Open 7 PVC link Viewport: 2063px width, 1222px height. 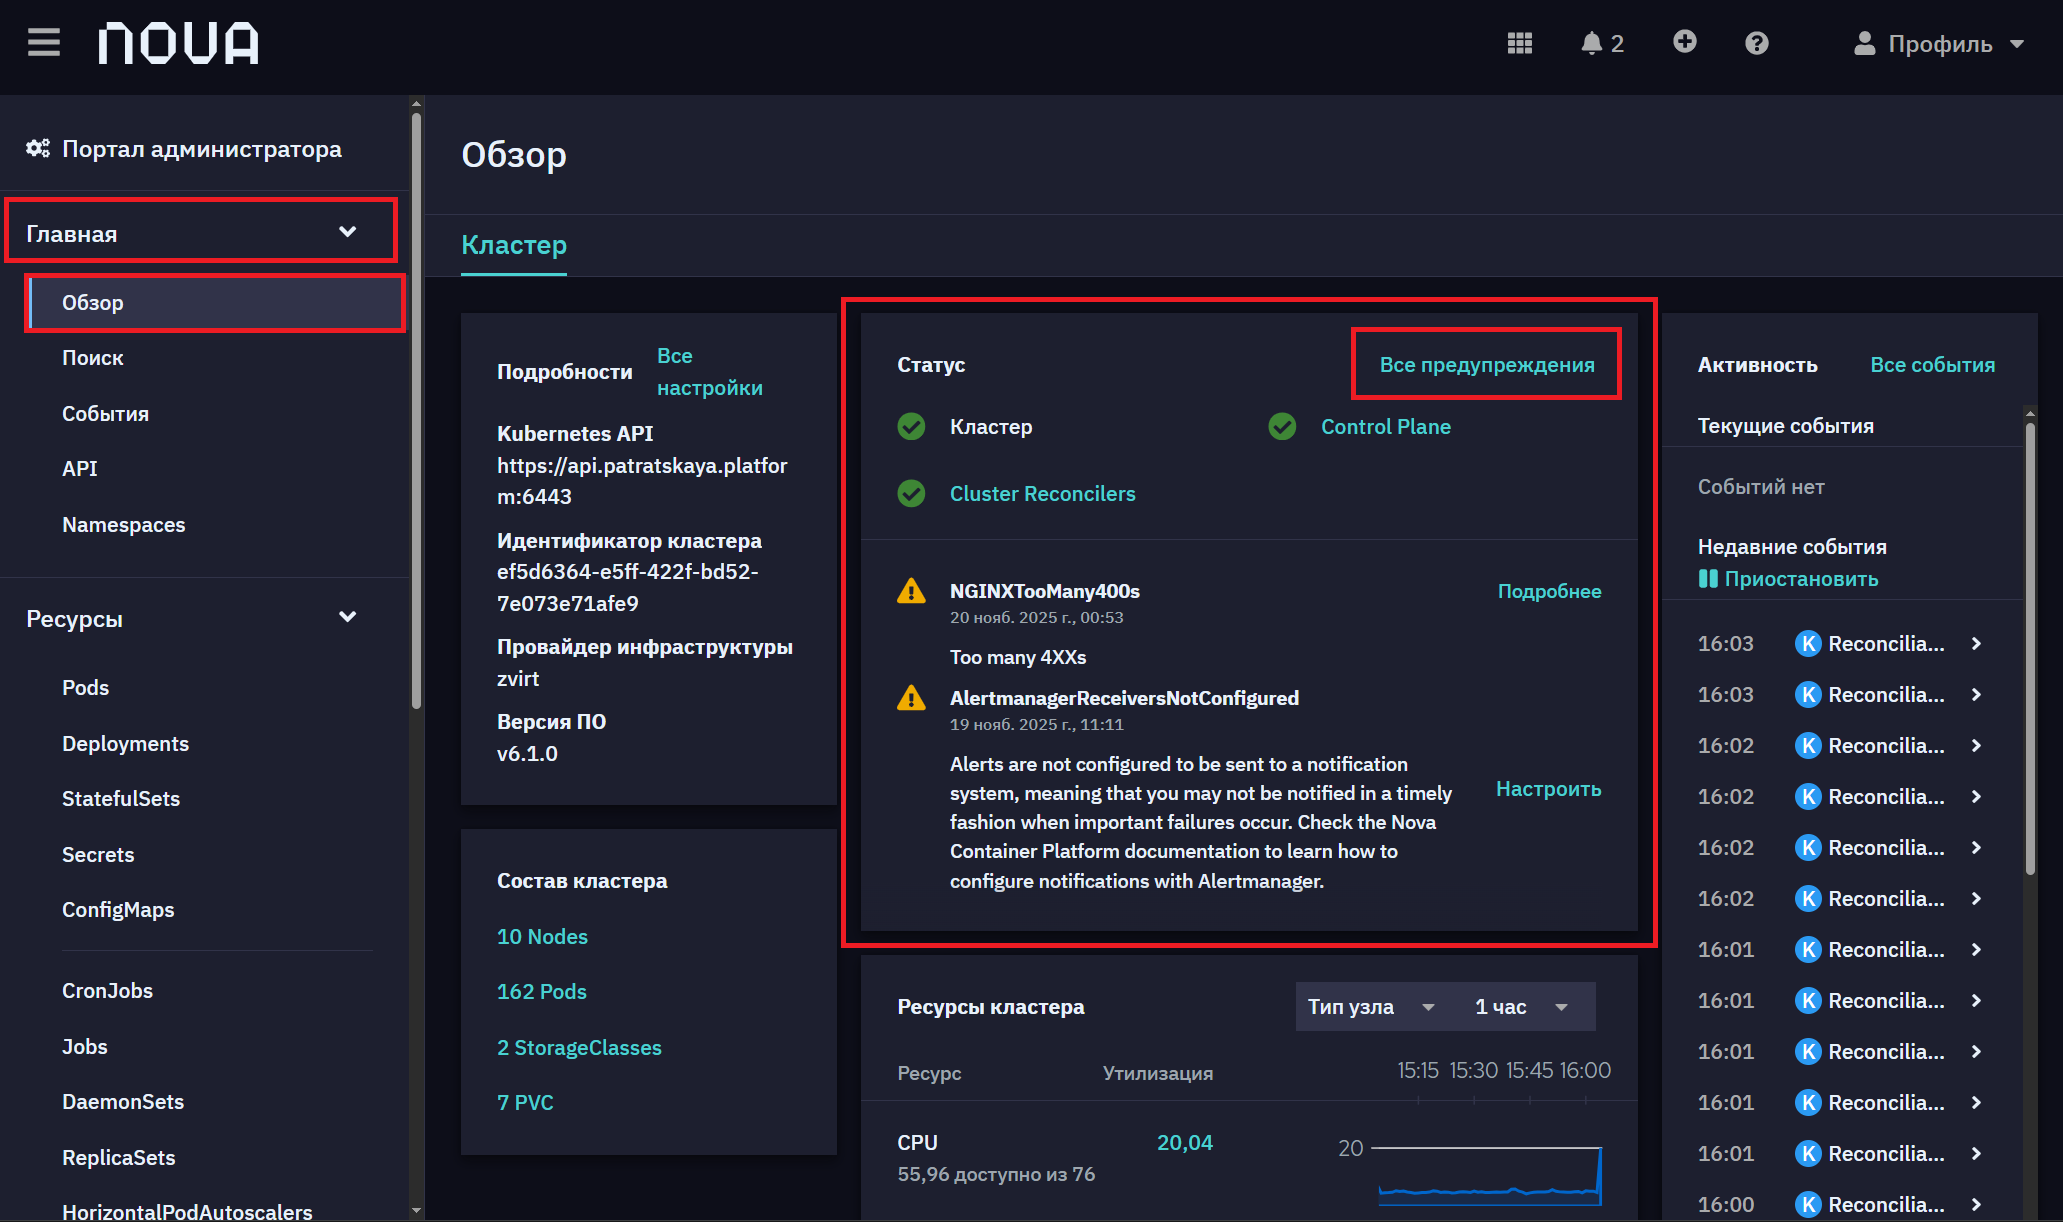[x=525, y=1103]
